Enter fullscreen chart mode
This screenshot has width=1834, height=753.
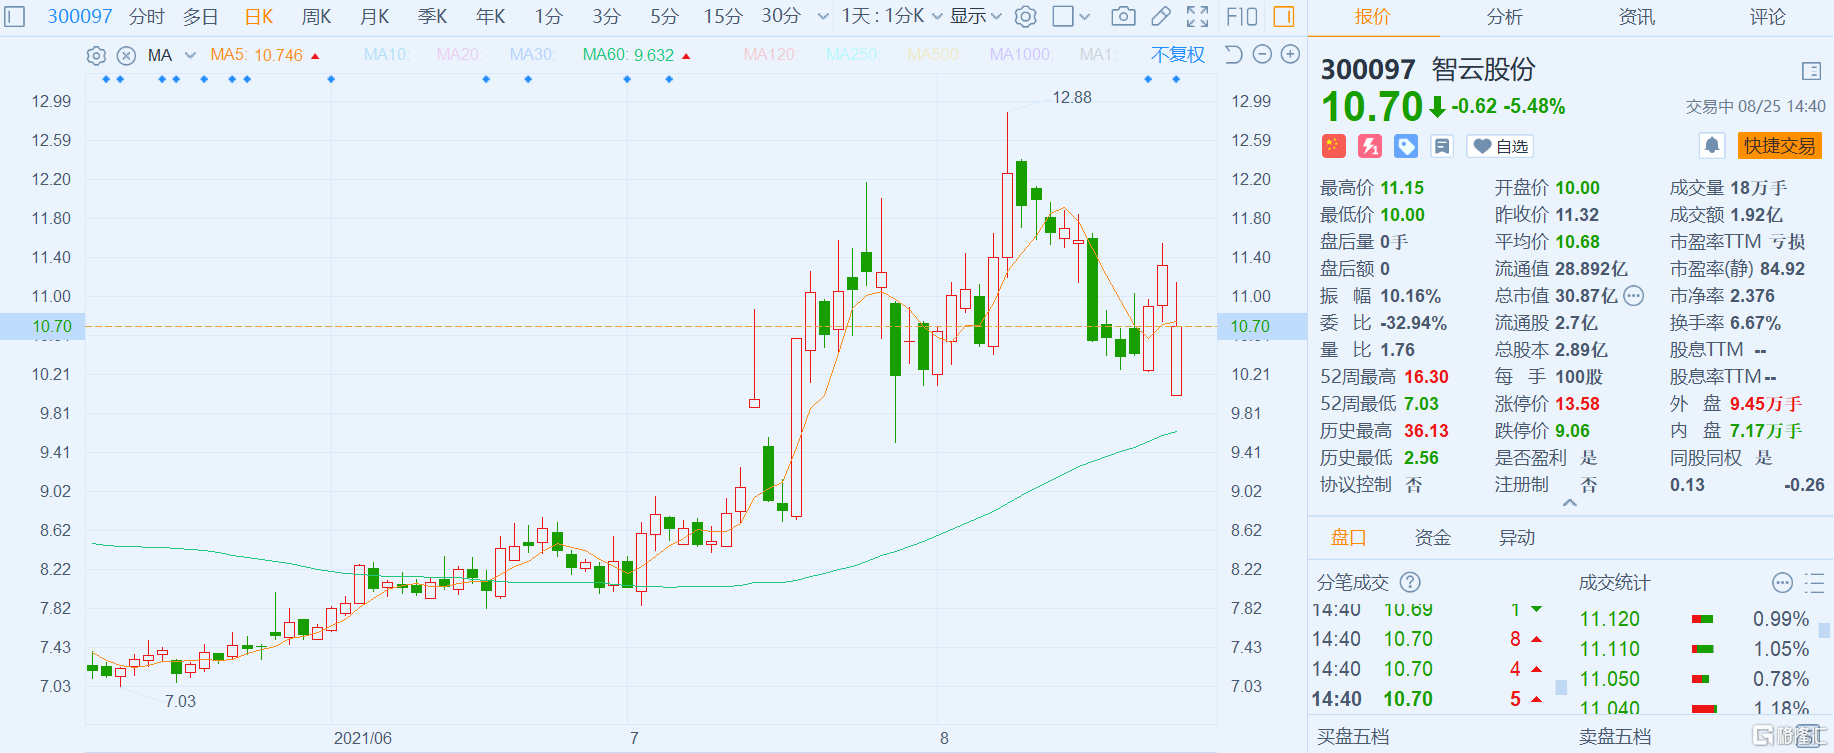coord(1197,16)
